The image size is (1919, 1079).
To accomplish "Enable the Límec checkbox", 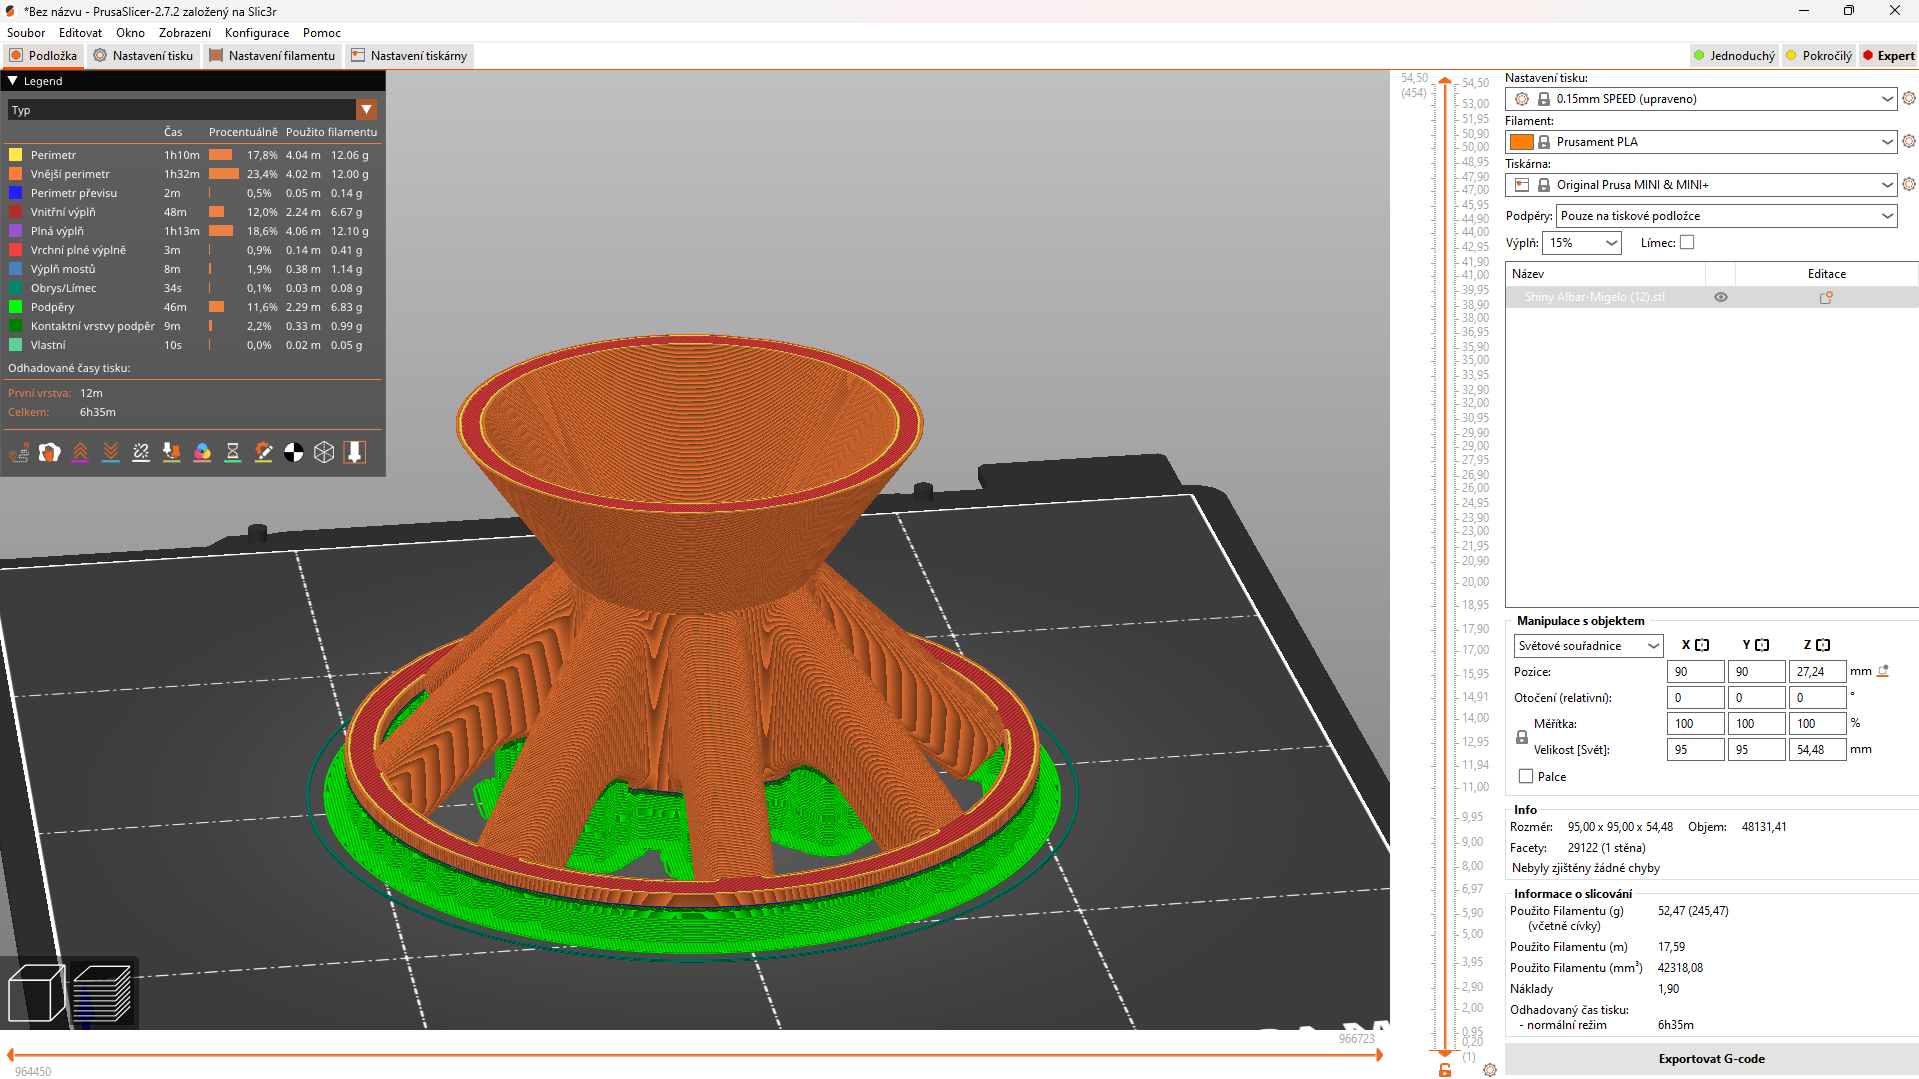I will point(1687,242).
